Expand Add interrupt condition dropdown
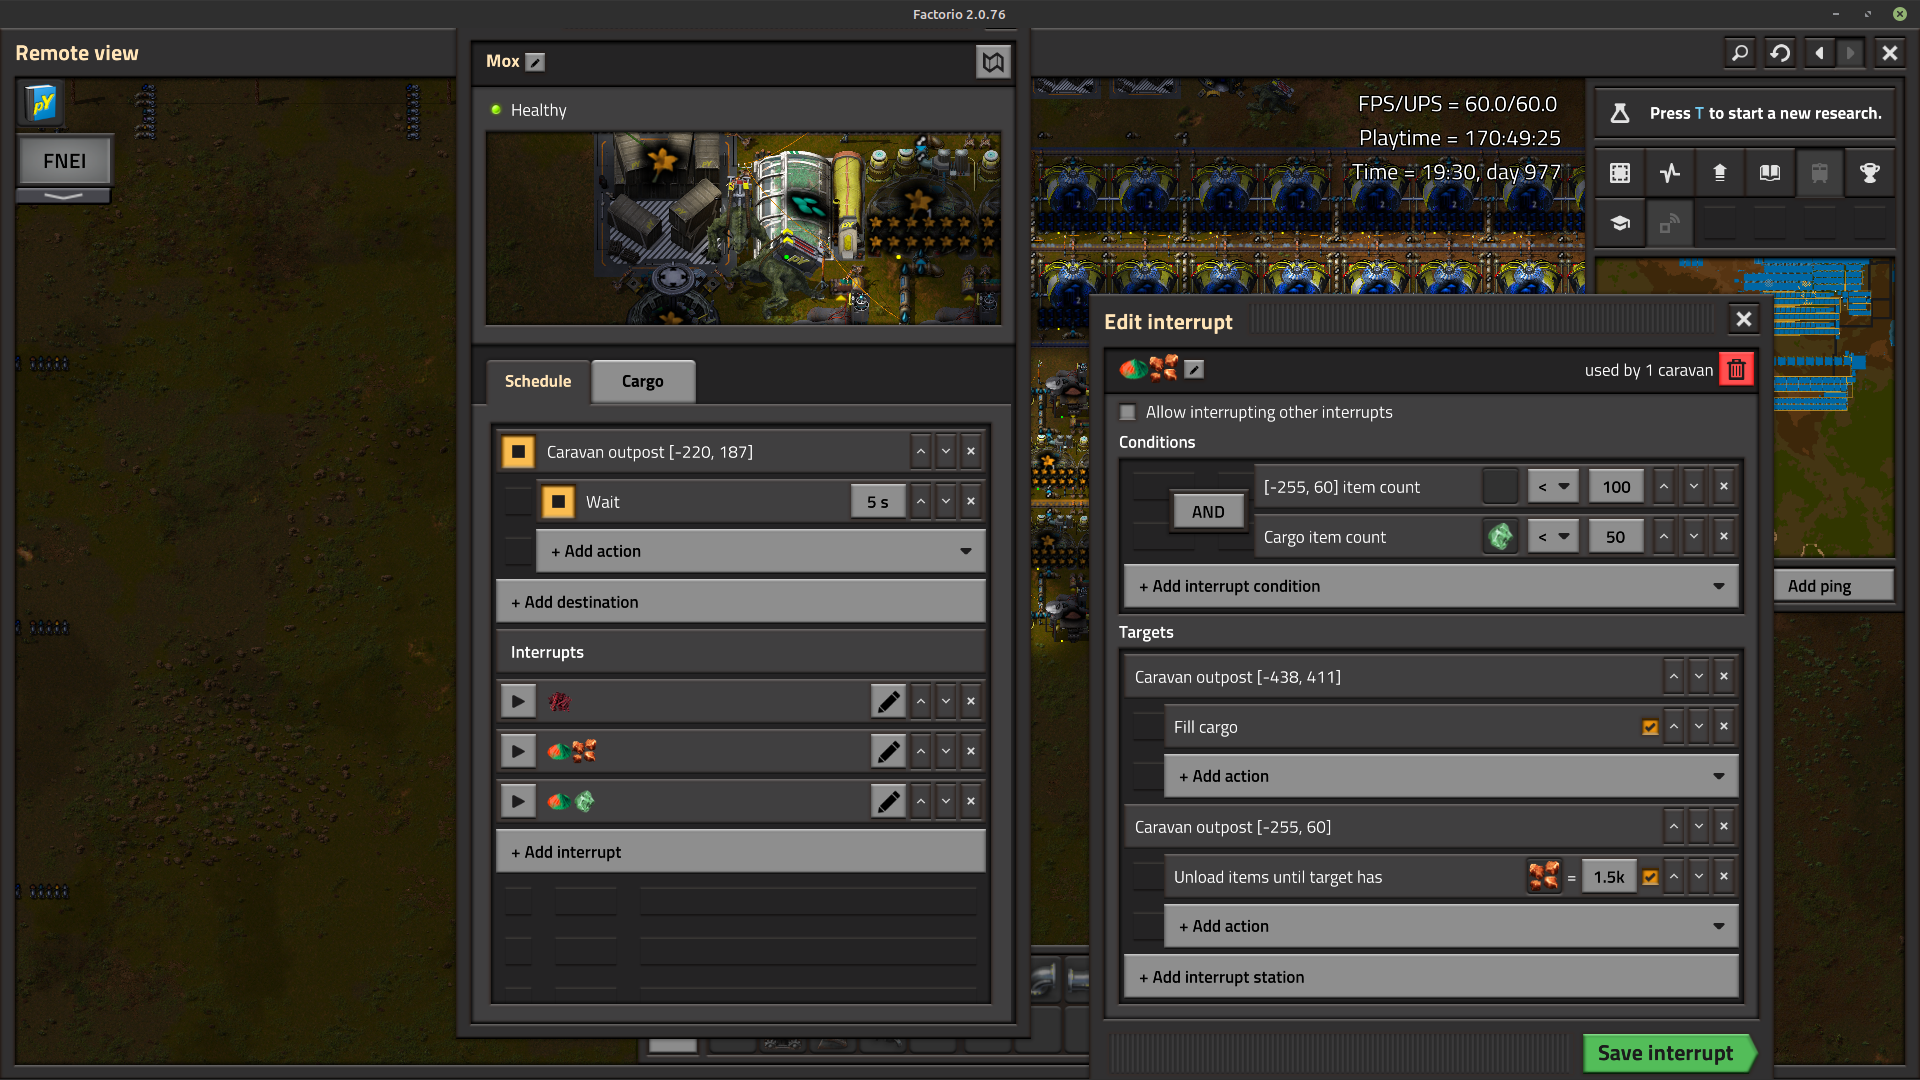 coord(1431,586)
